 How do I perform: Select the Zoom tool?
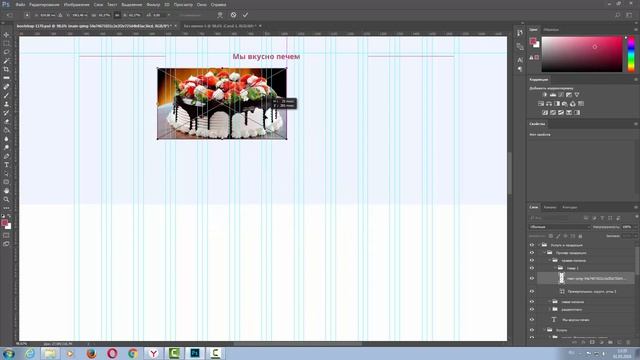[6, 199]
